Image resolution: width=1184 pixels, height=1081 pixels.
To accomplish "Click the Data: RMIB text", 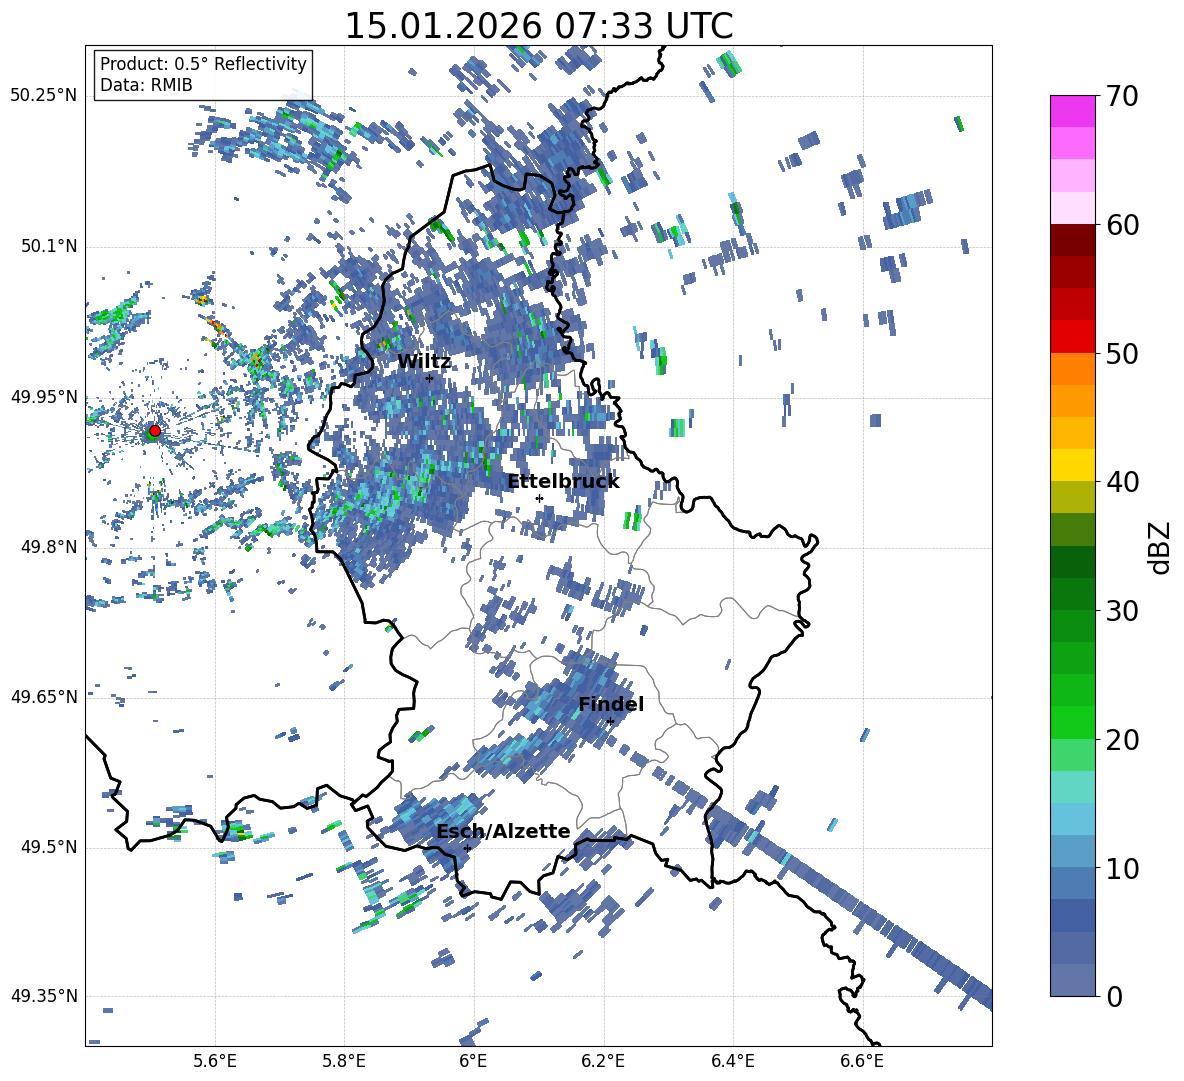I will (x=146, y=85).
